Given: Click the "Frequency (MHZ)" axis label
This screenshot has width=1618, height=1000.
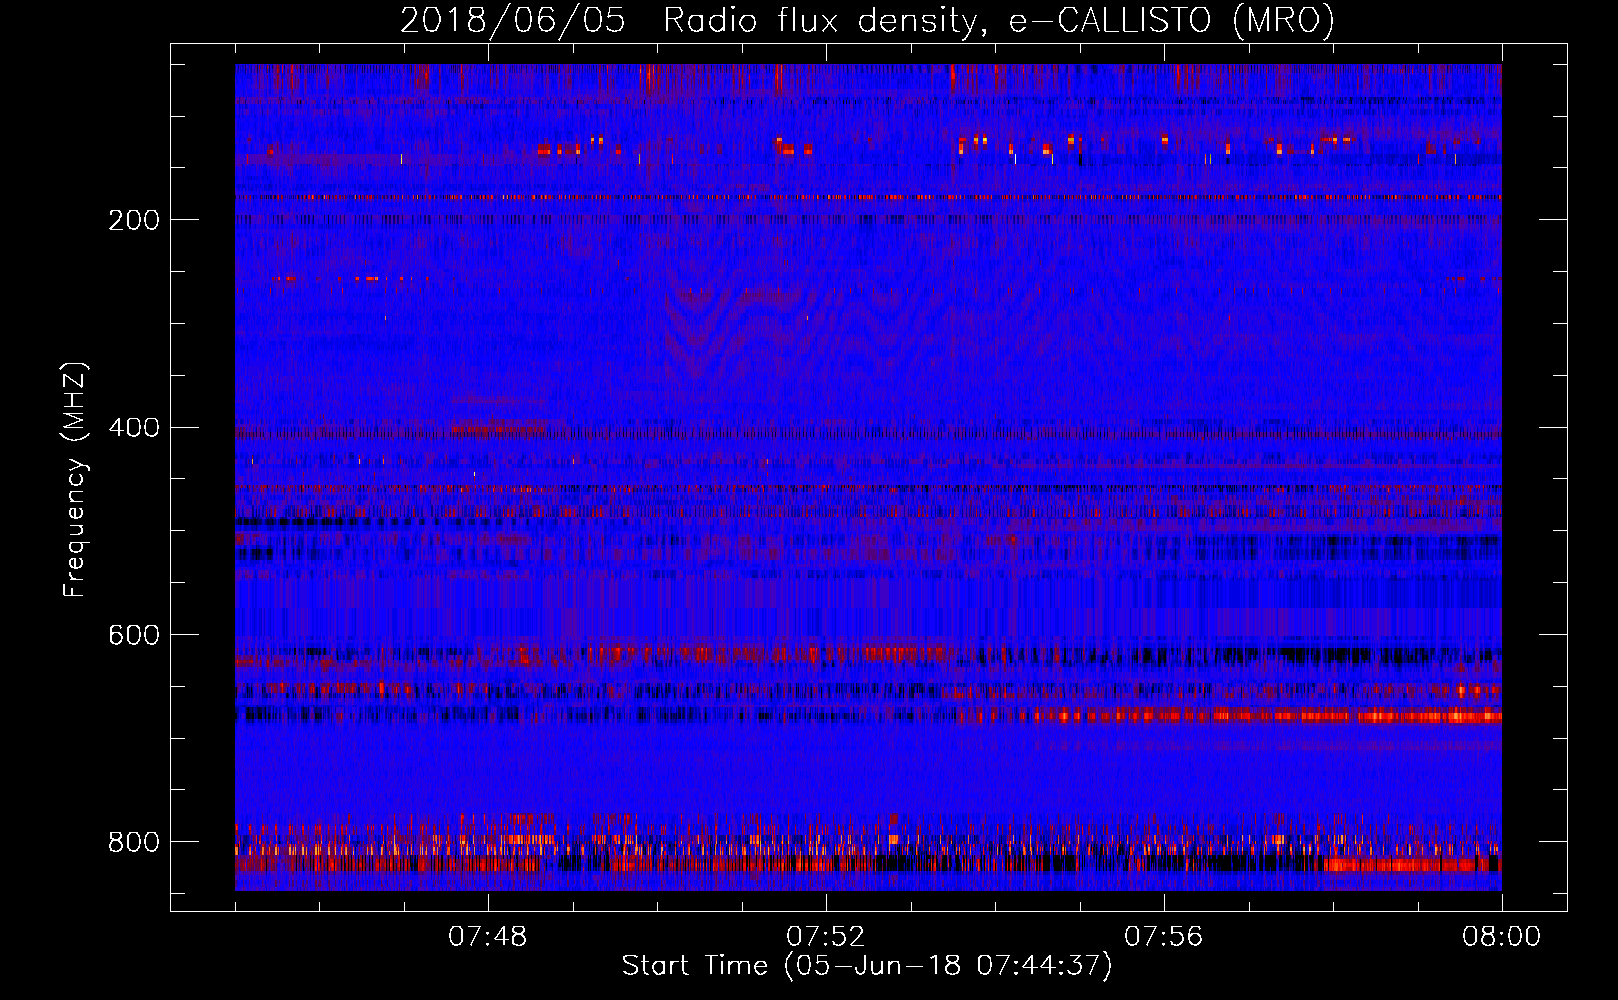Looking at the screenshot, I should 74,479.
